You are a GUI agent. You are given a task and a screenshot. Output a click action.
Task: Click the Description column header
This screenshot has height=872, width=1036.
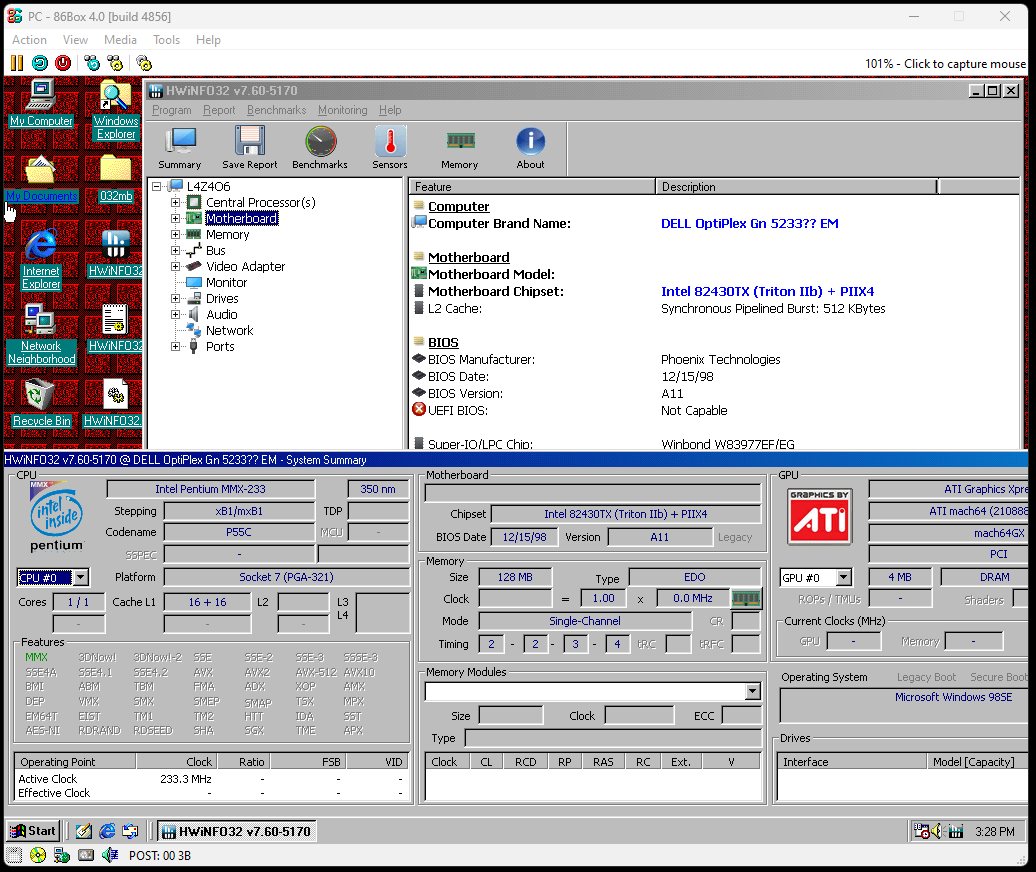point(796,187)
